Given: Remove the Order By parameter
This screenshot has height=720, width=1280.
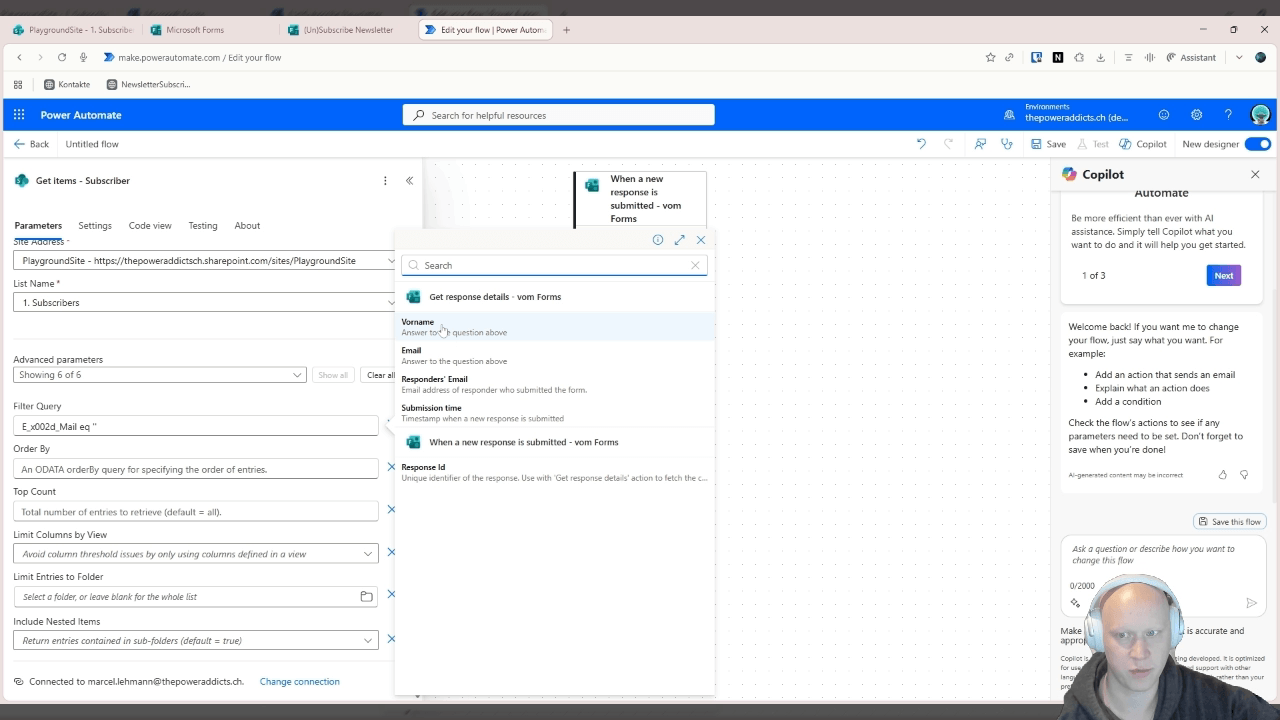Looking at the screenshot, I should [391, 467].
